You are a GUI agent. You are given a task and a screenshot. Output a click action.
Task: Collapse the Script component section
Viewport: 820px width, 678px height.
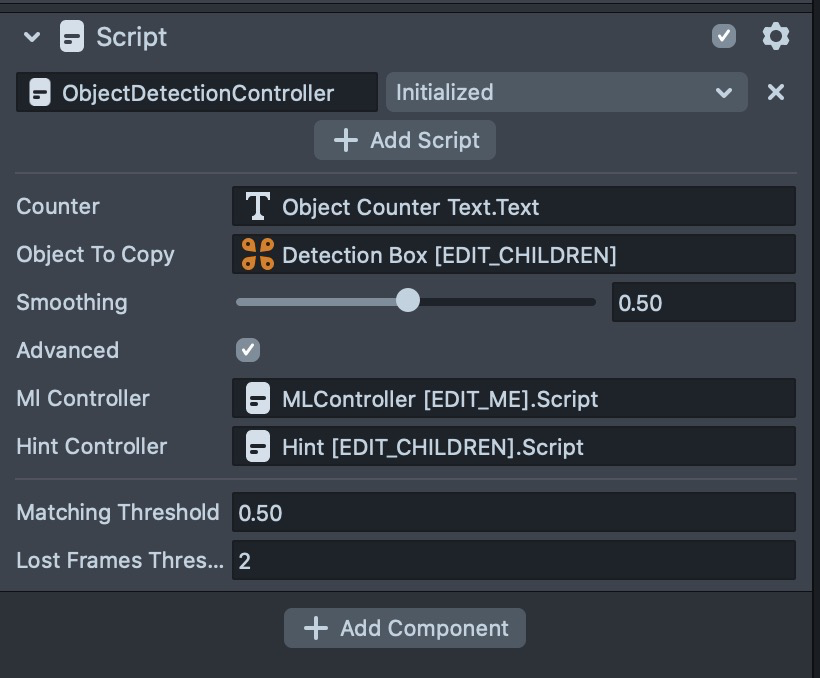click(32, 37)
